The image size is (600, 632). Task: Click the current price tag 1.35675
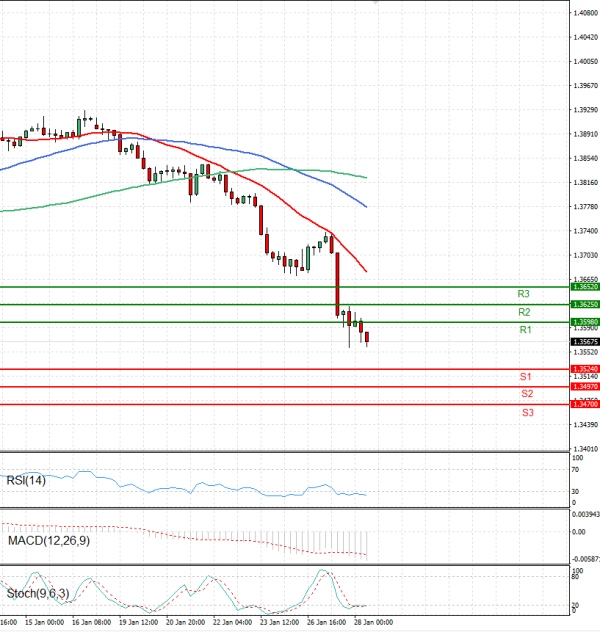pos(585,341)
